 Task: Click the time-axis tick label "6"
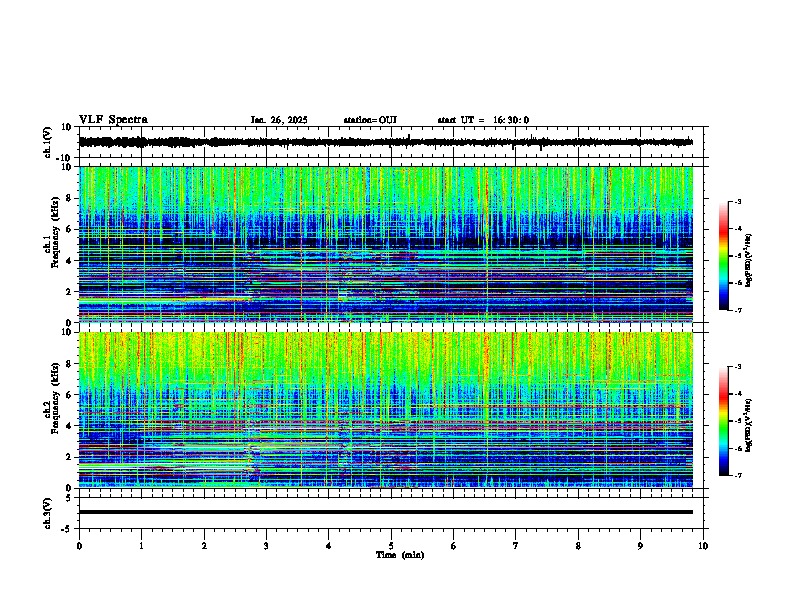[x=453, y=546]
